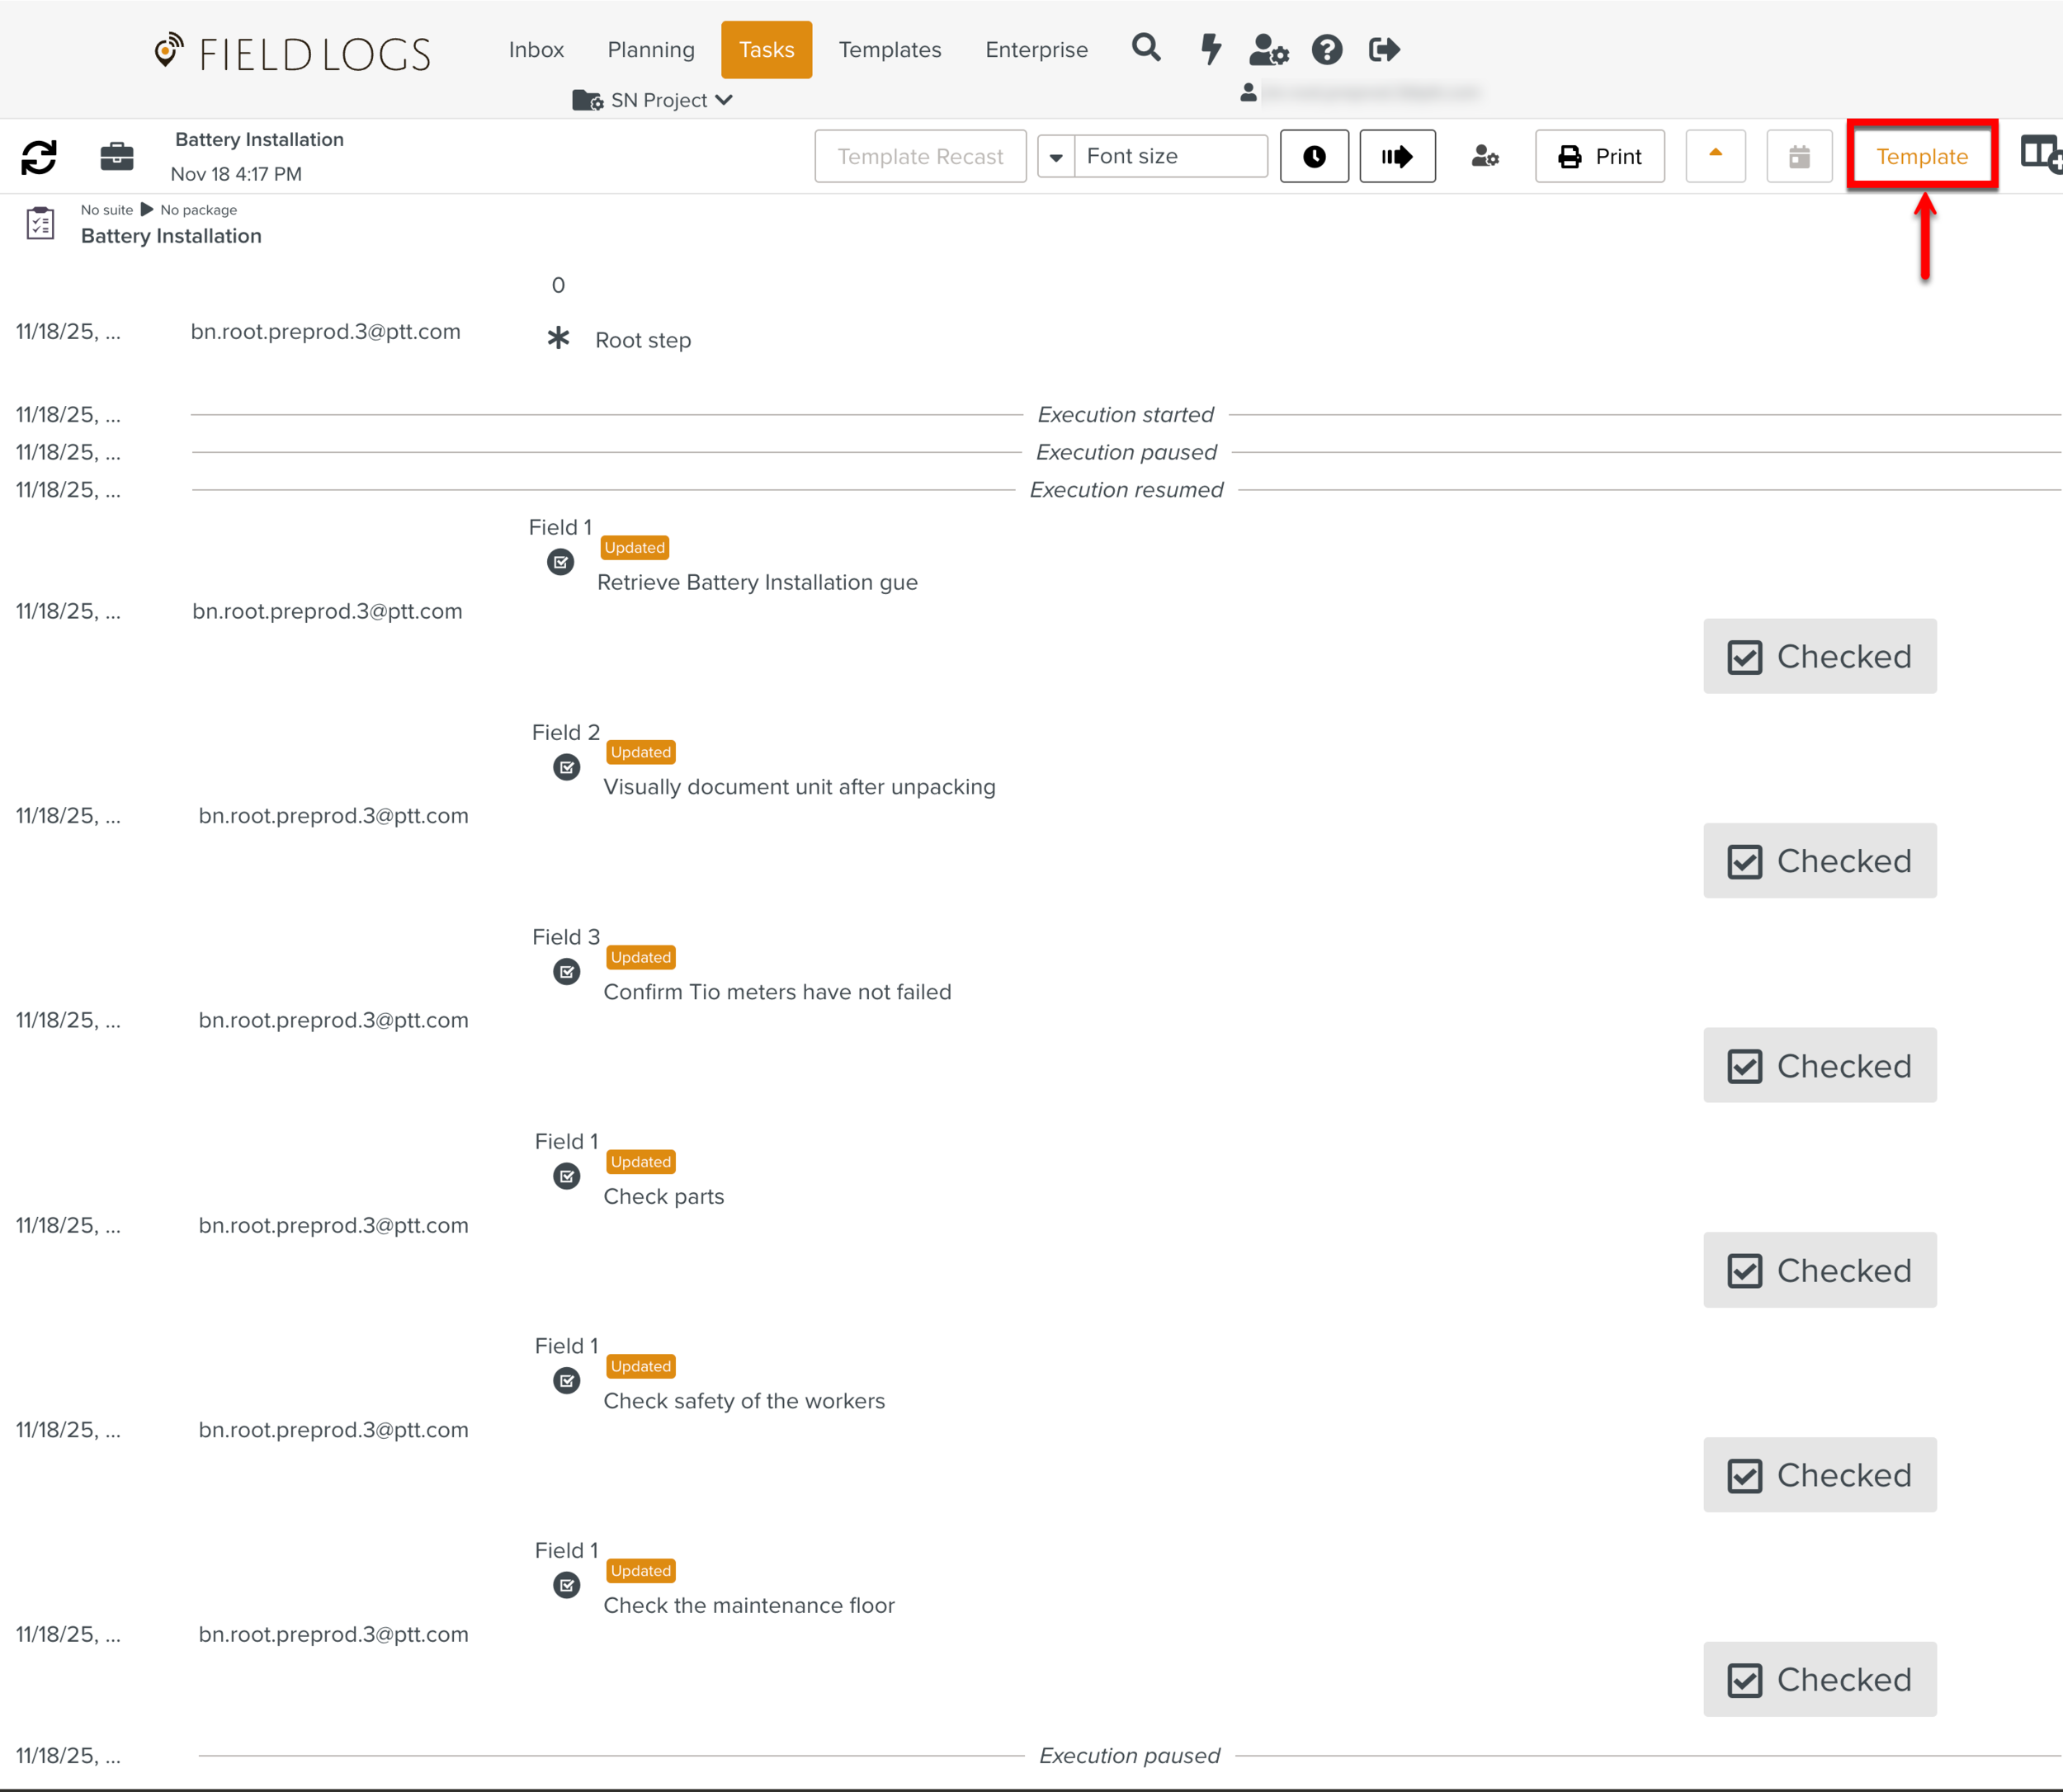Open the Templates menu item

pyautogui.click(x=889, y=50)
